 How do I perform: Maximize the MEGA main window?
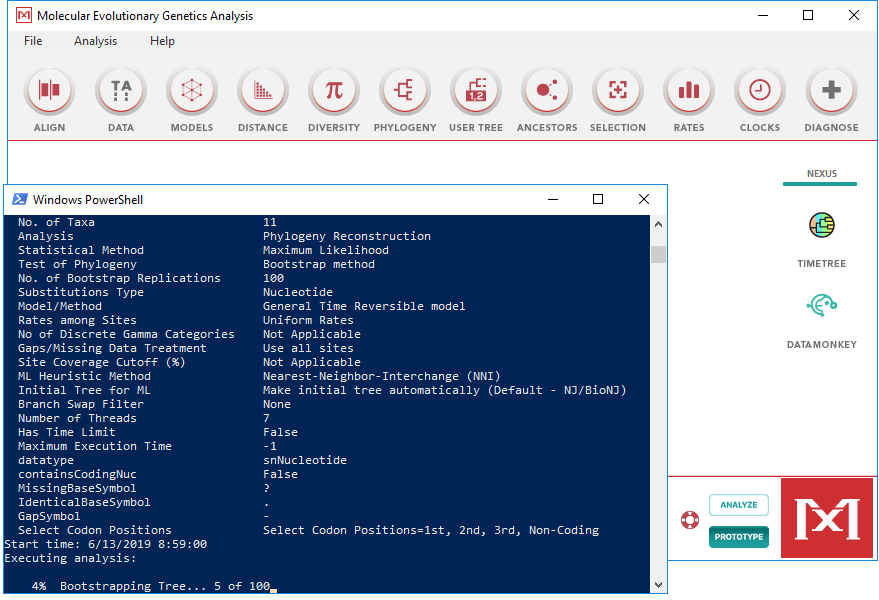[x=808, y=15]
